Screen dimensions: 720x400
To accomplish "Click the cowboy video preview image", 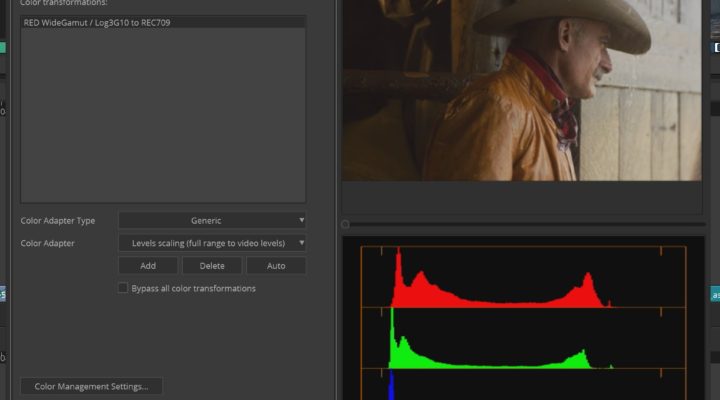I will 522,90.
